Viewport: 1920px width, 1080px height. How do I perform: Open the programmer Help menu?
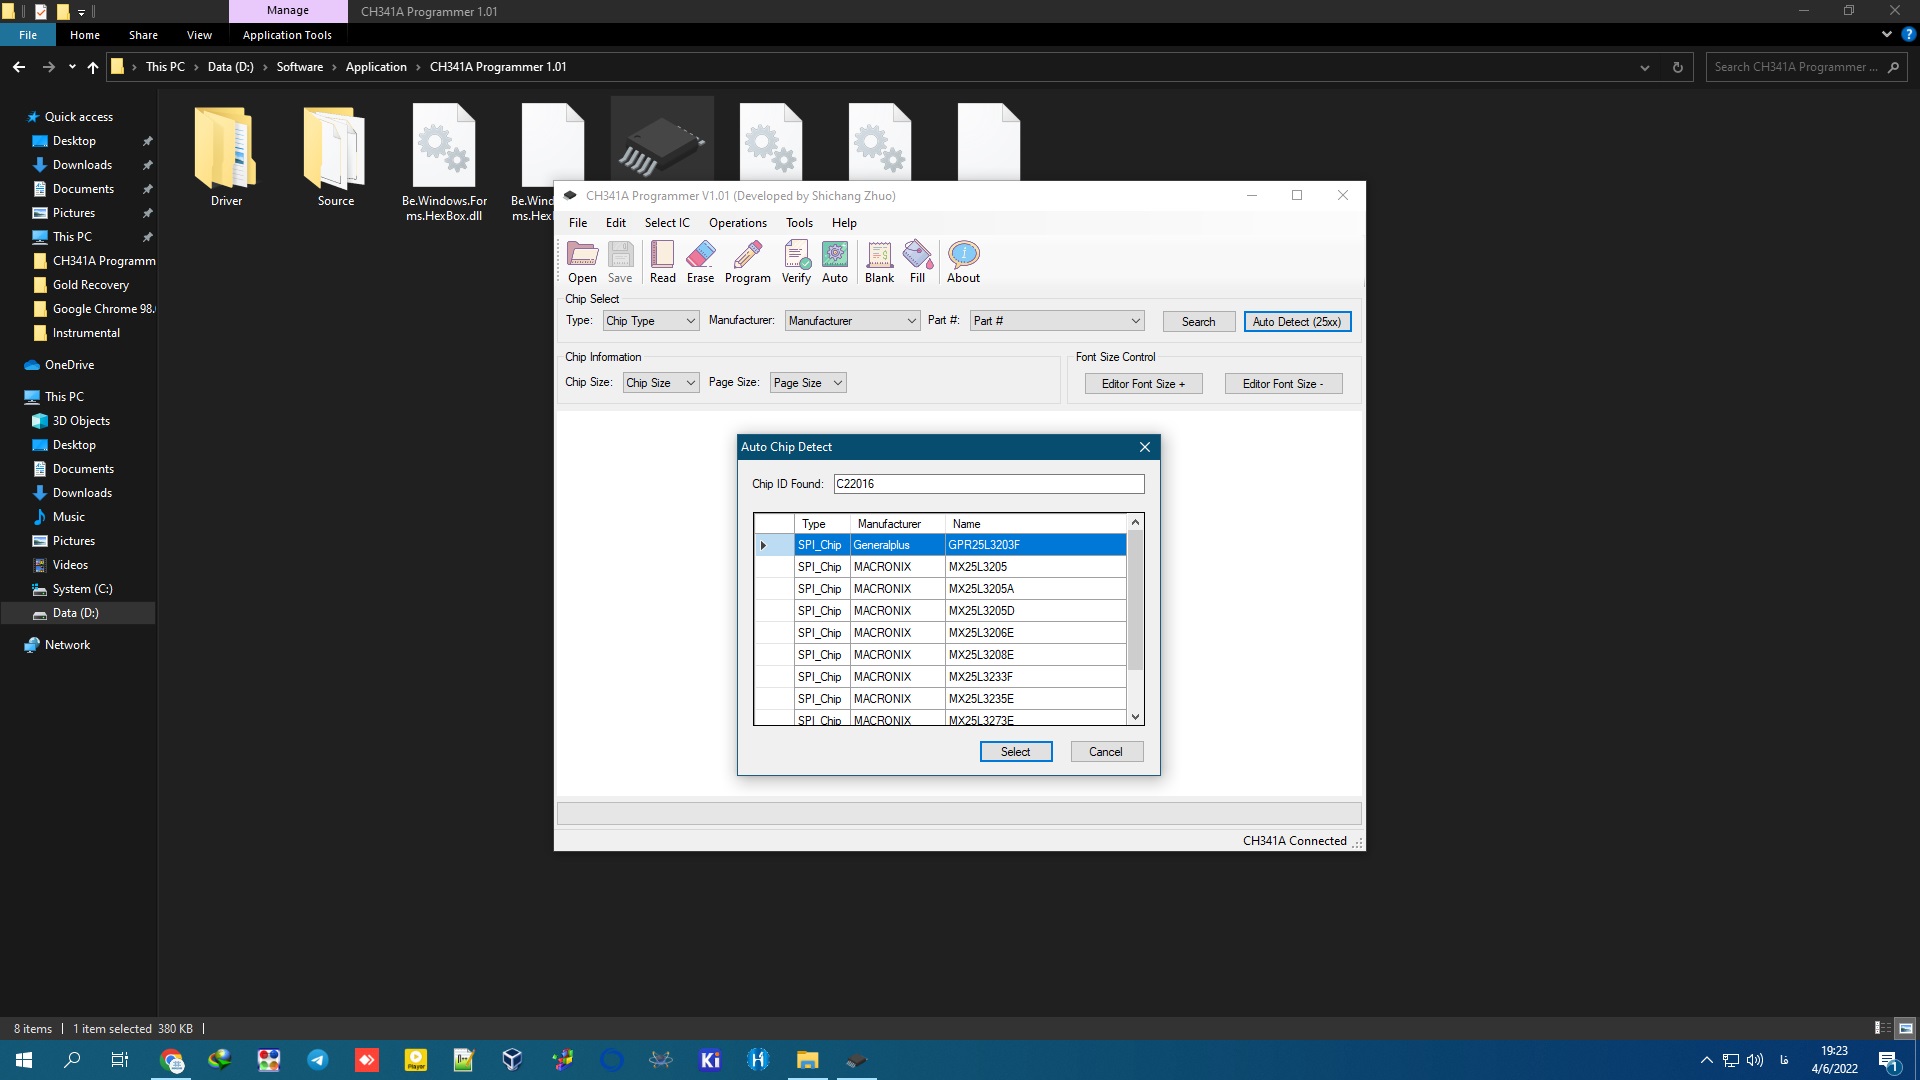click(844, 223)
